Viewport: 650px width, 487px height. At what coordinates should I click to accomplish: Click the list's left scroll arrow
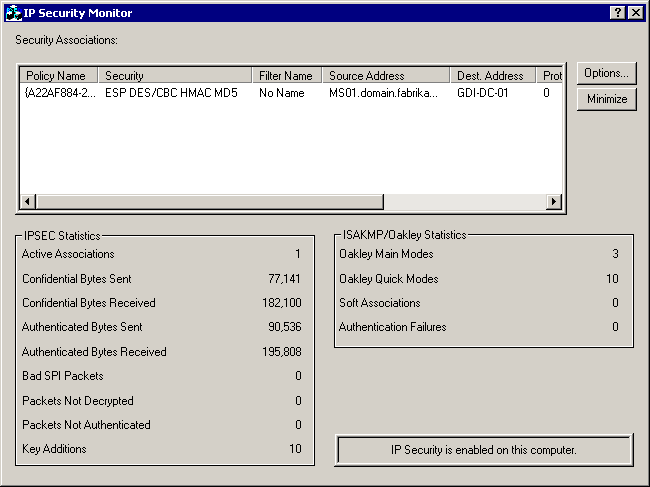(x=28, y=202)
